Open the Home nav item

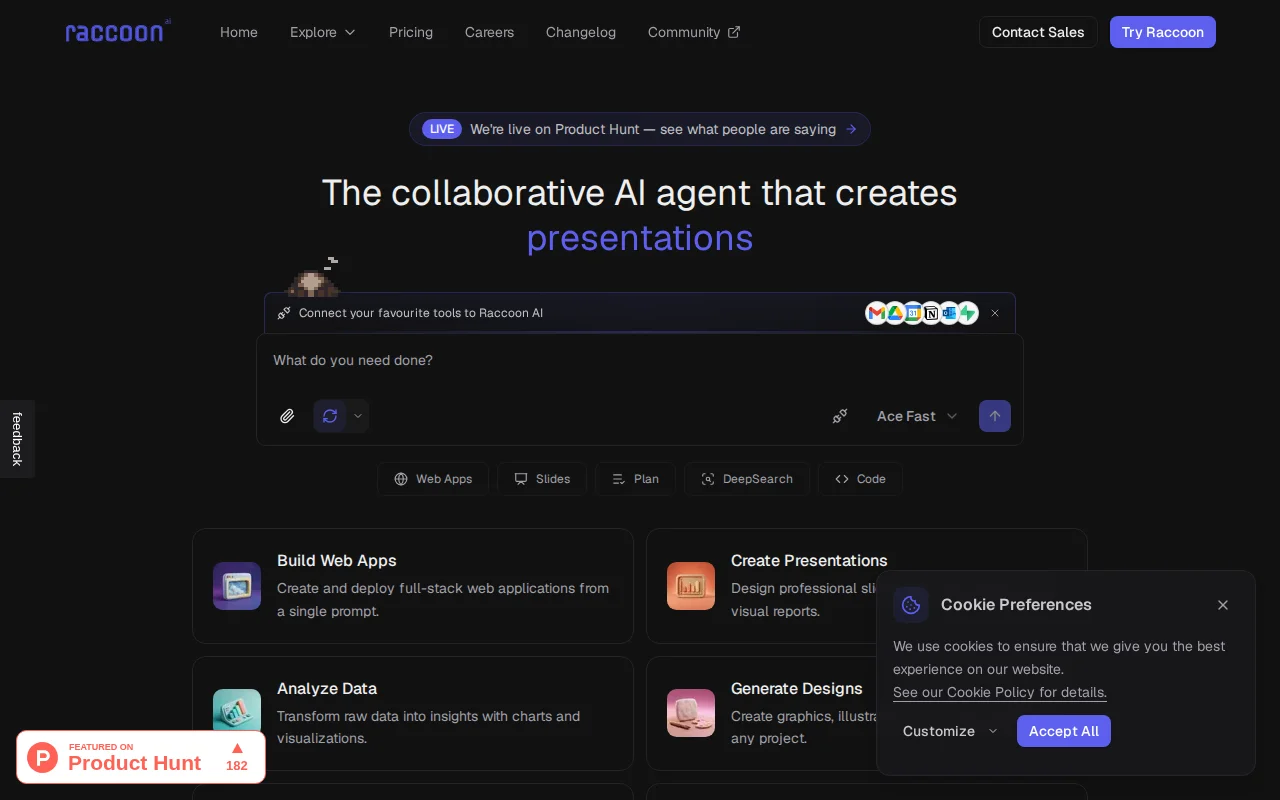239,32
